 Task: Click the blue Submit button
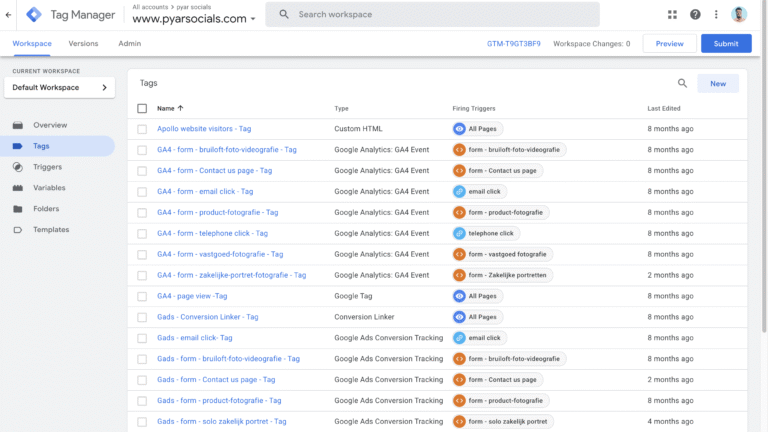726,44
